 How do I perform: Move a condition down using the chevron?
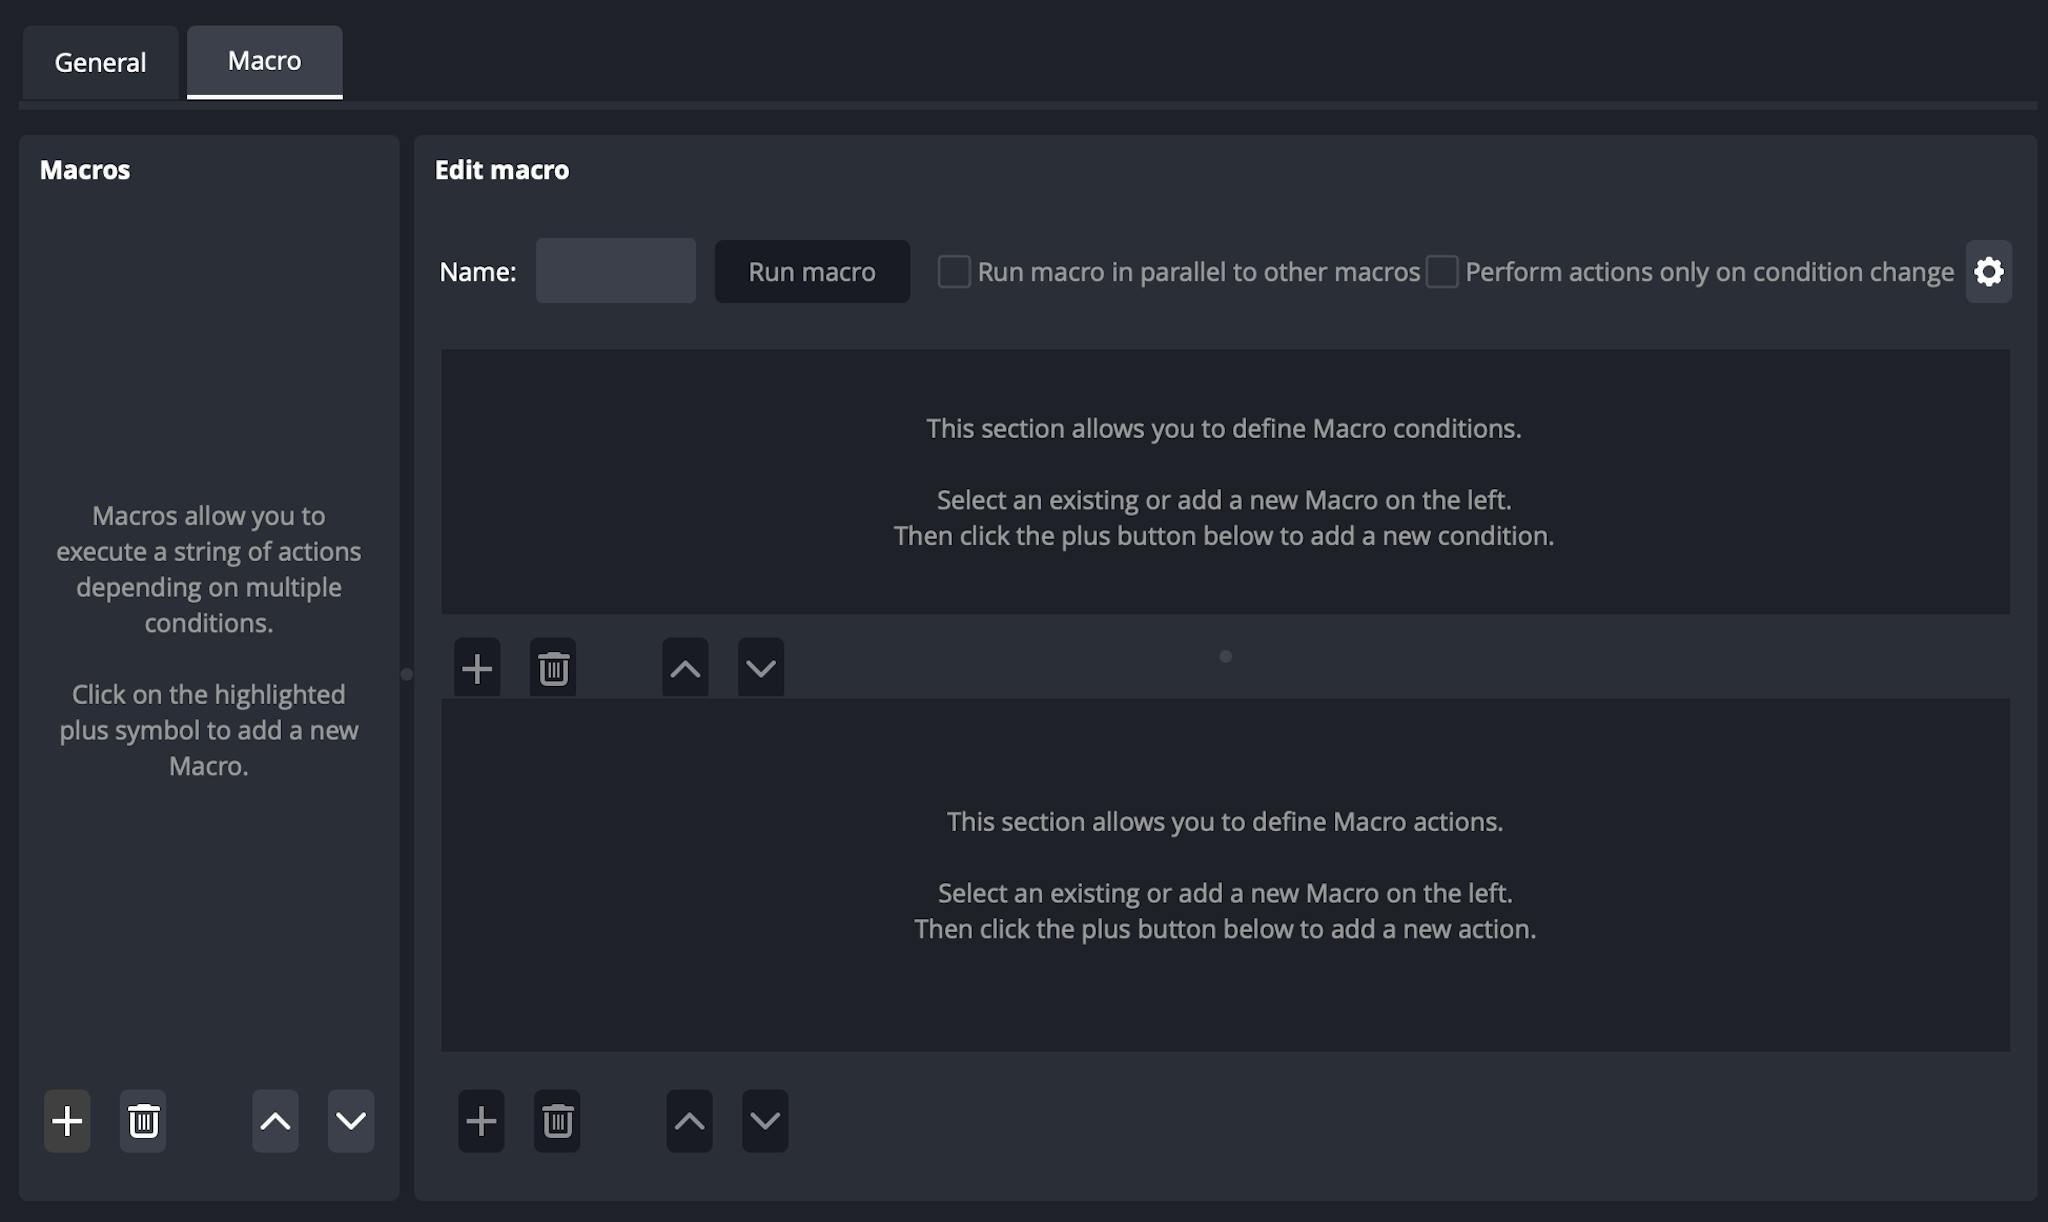(x=760, y=667)
